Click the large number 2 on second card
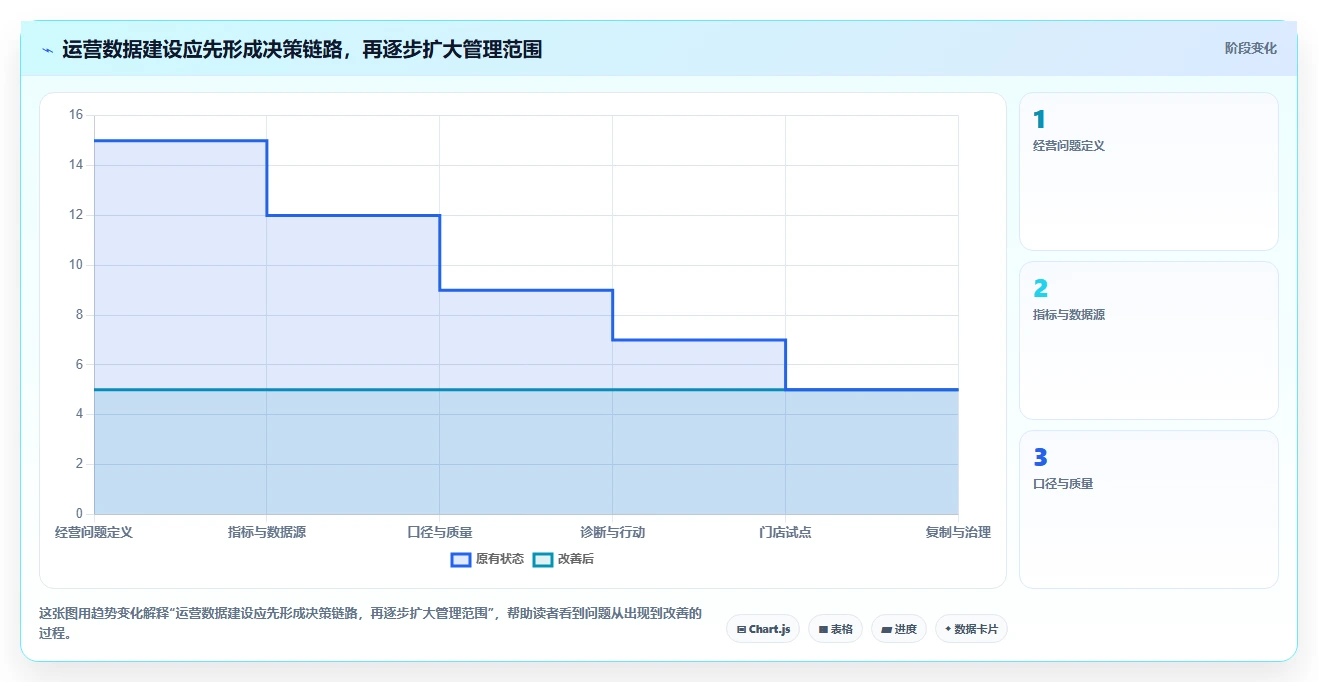This screenshot has width=1318, height=682. pyautogui.click(x=1040, y=289)
